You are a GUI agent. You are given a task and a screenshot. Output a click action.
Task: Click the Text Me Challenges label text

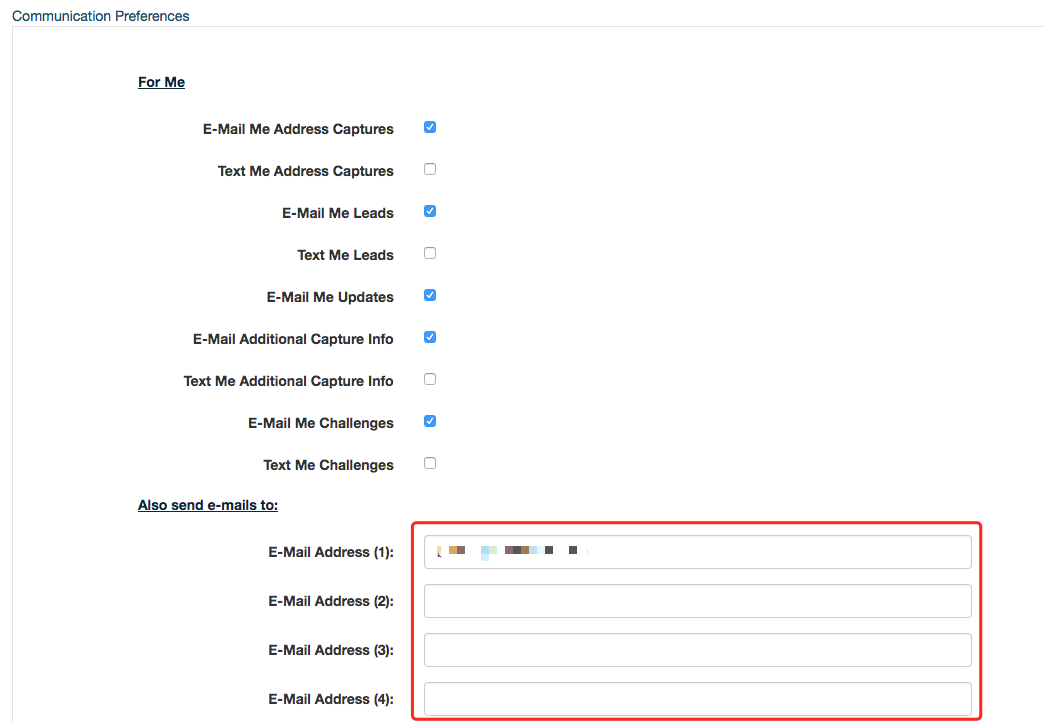click(x=328, y=465)
